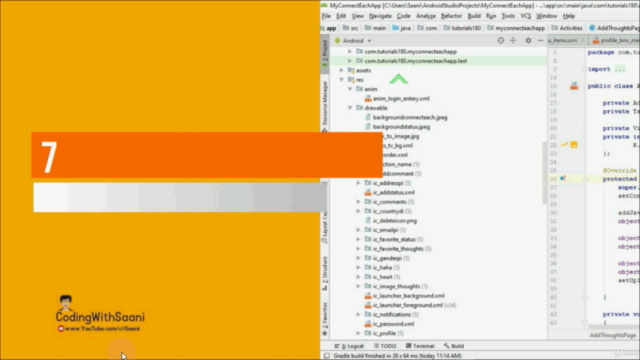Hide the Project panel with minus icon
This screenshot has height=360, width=640.
[540, 40]
